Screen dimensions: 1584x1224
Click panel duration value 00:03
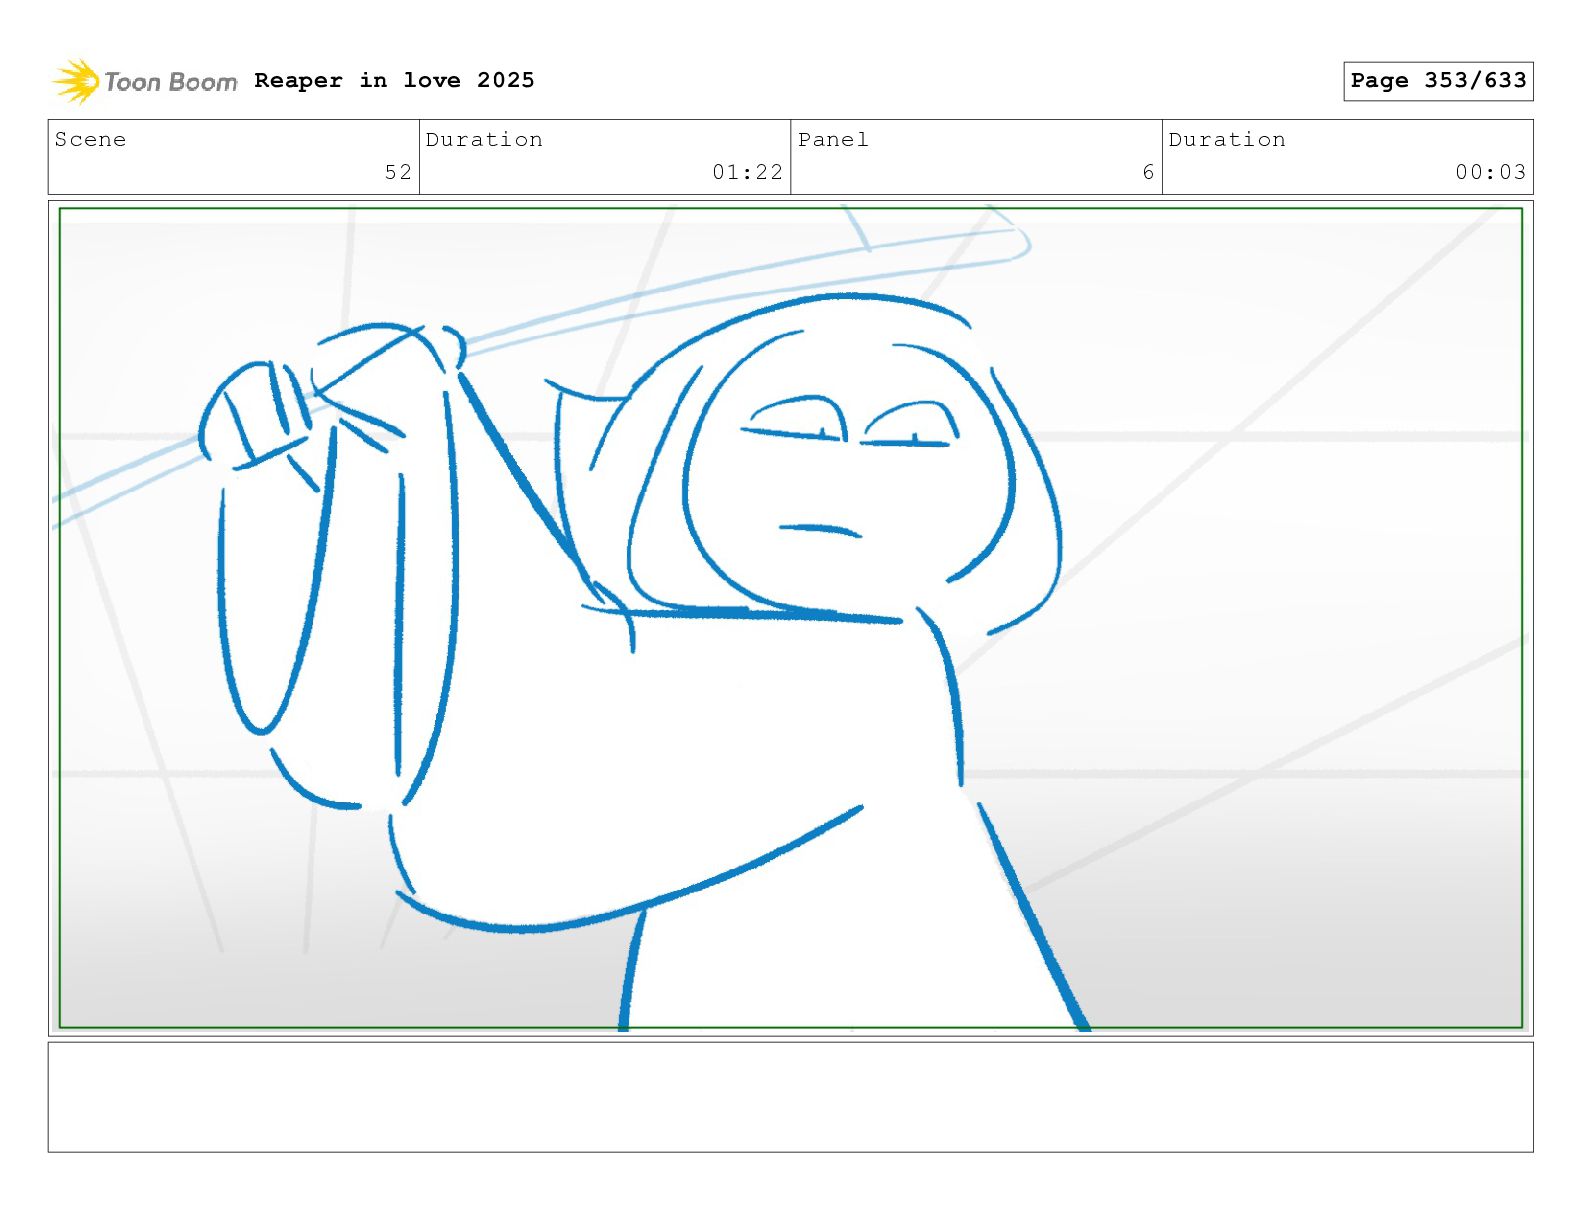[x=1490, y=172]
